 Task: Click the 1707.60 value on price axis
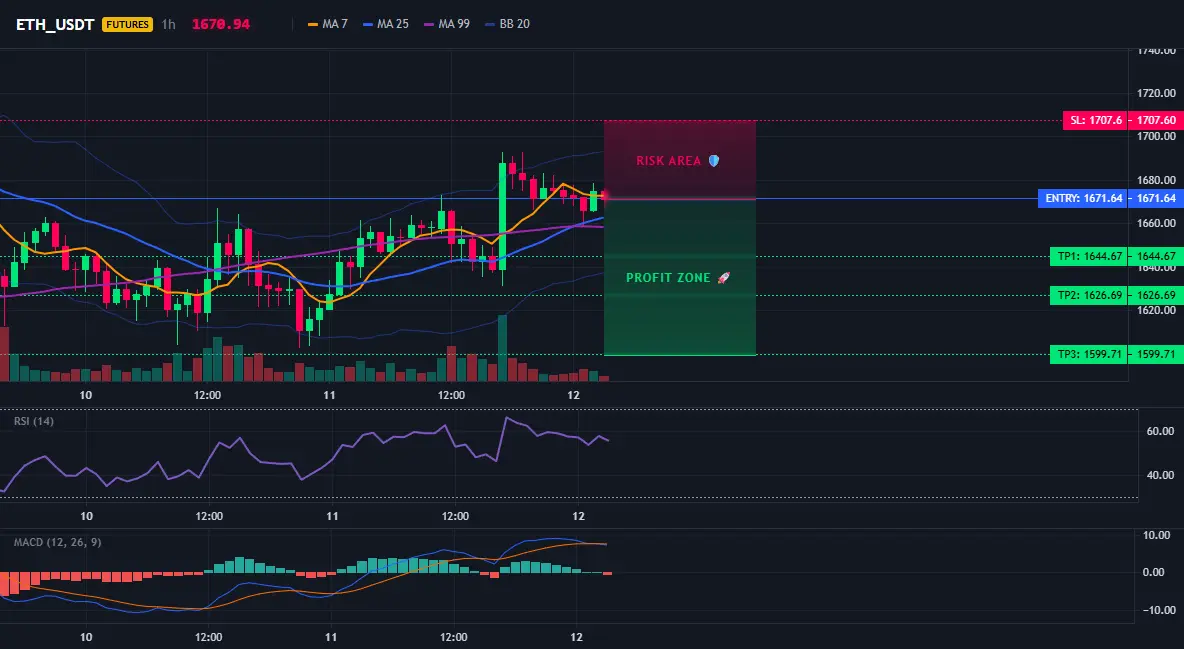coord(1156,120)
